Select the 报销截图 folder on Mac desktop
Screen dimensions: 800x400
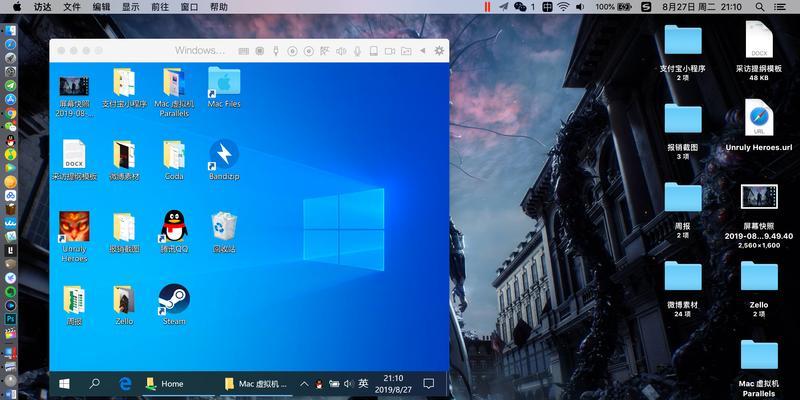point(683,132)
